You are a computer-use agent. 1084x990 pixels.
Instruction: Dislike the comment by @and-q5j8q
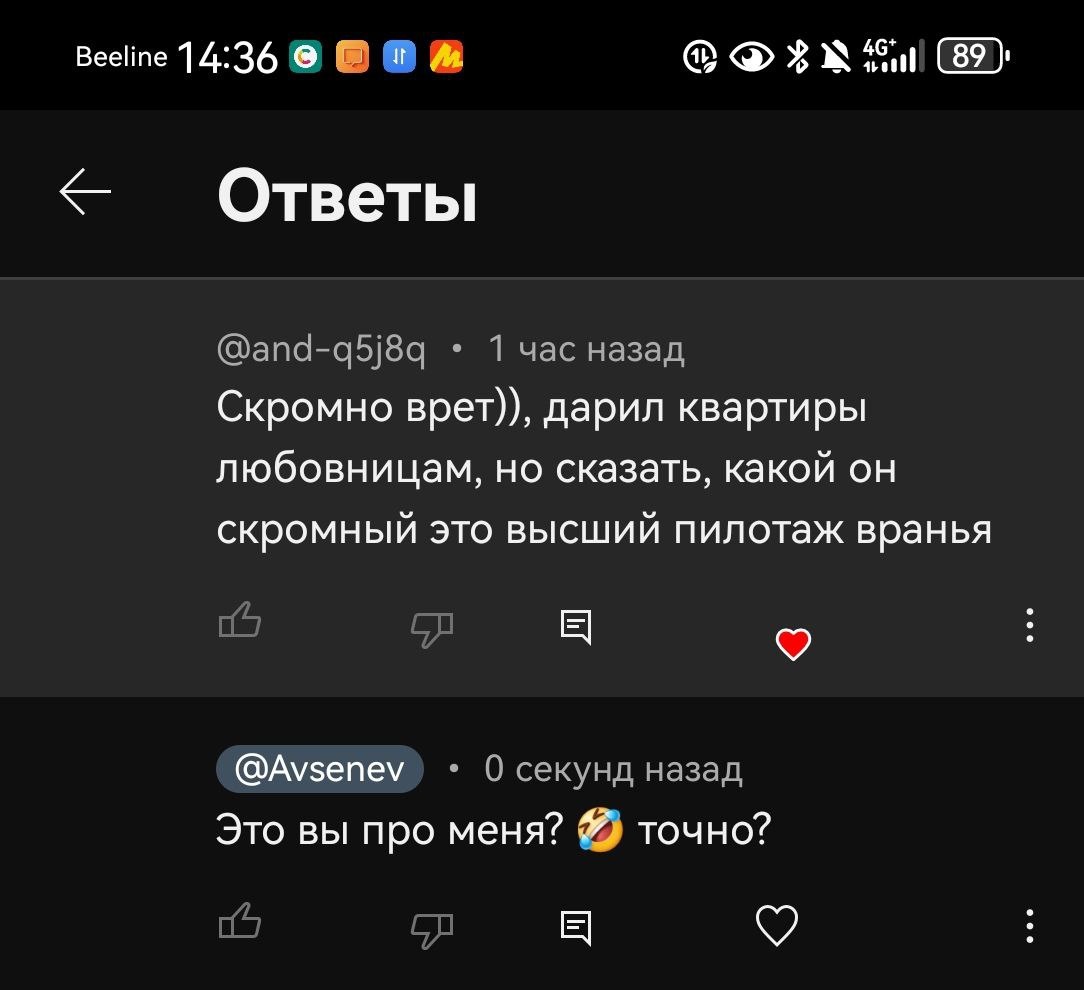(x=431, y=628)
